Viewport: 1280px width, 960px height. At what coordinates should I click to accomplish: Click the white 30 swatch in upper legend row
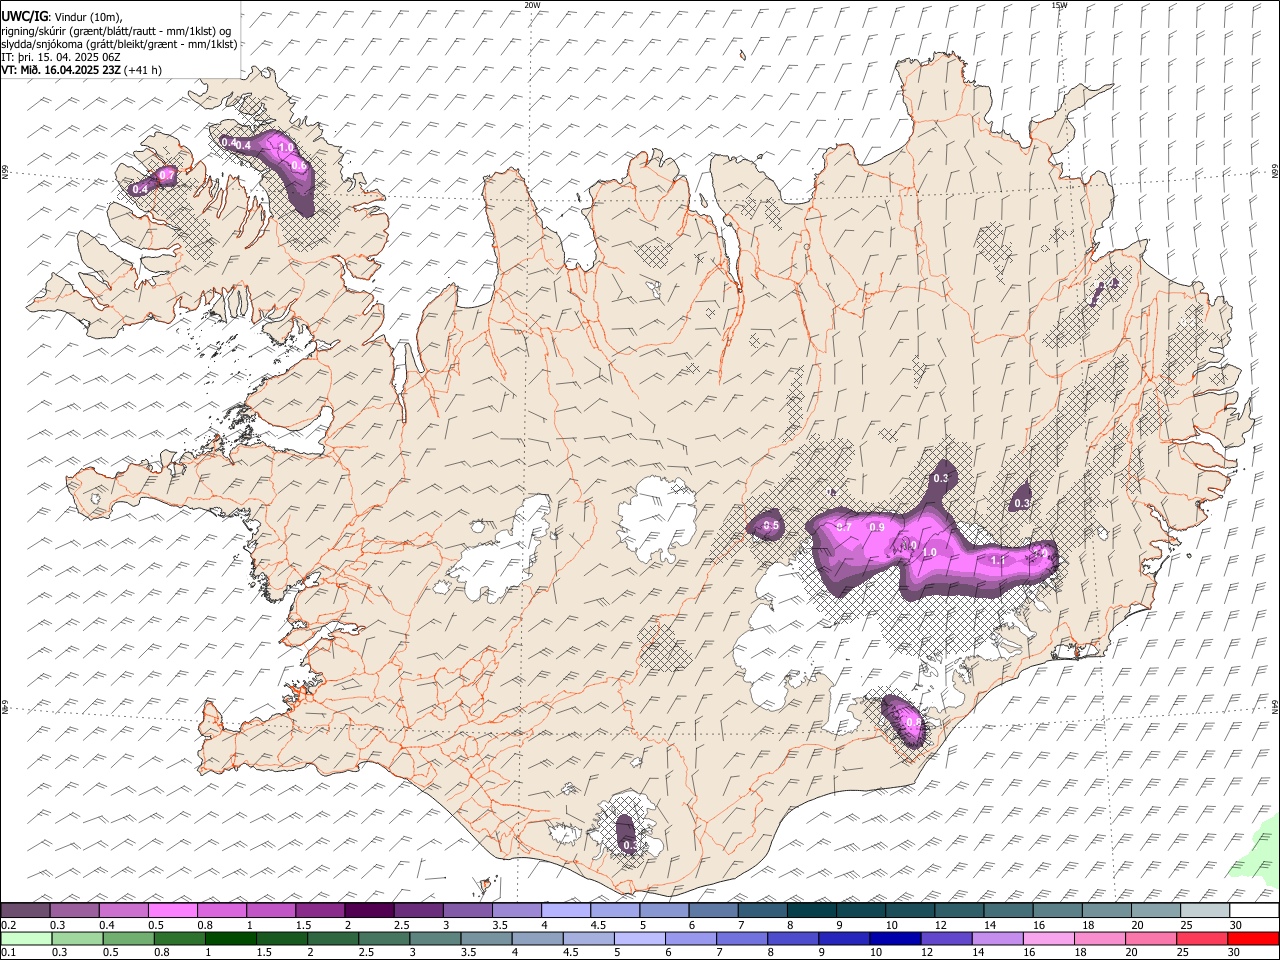point(1254,911)
